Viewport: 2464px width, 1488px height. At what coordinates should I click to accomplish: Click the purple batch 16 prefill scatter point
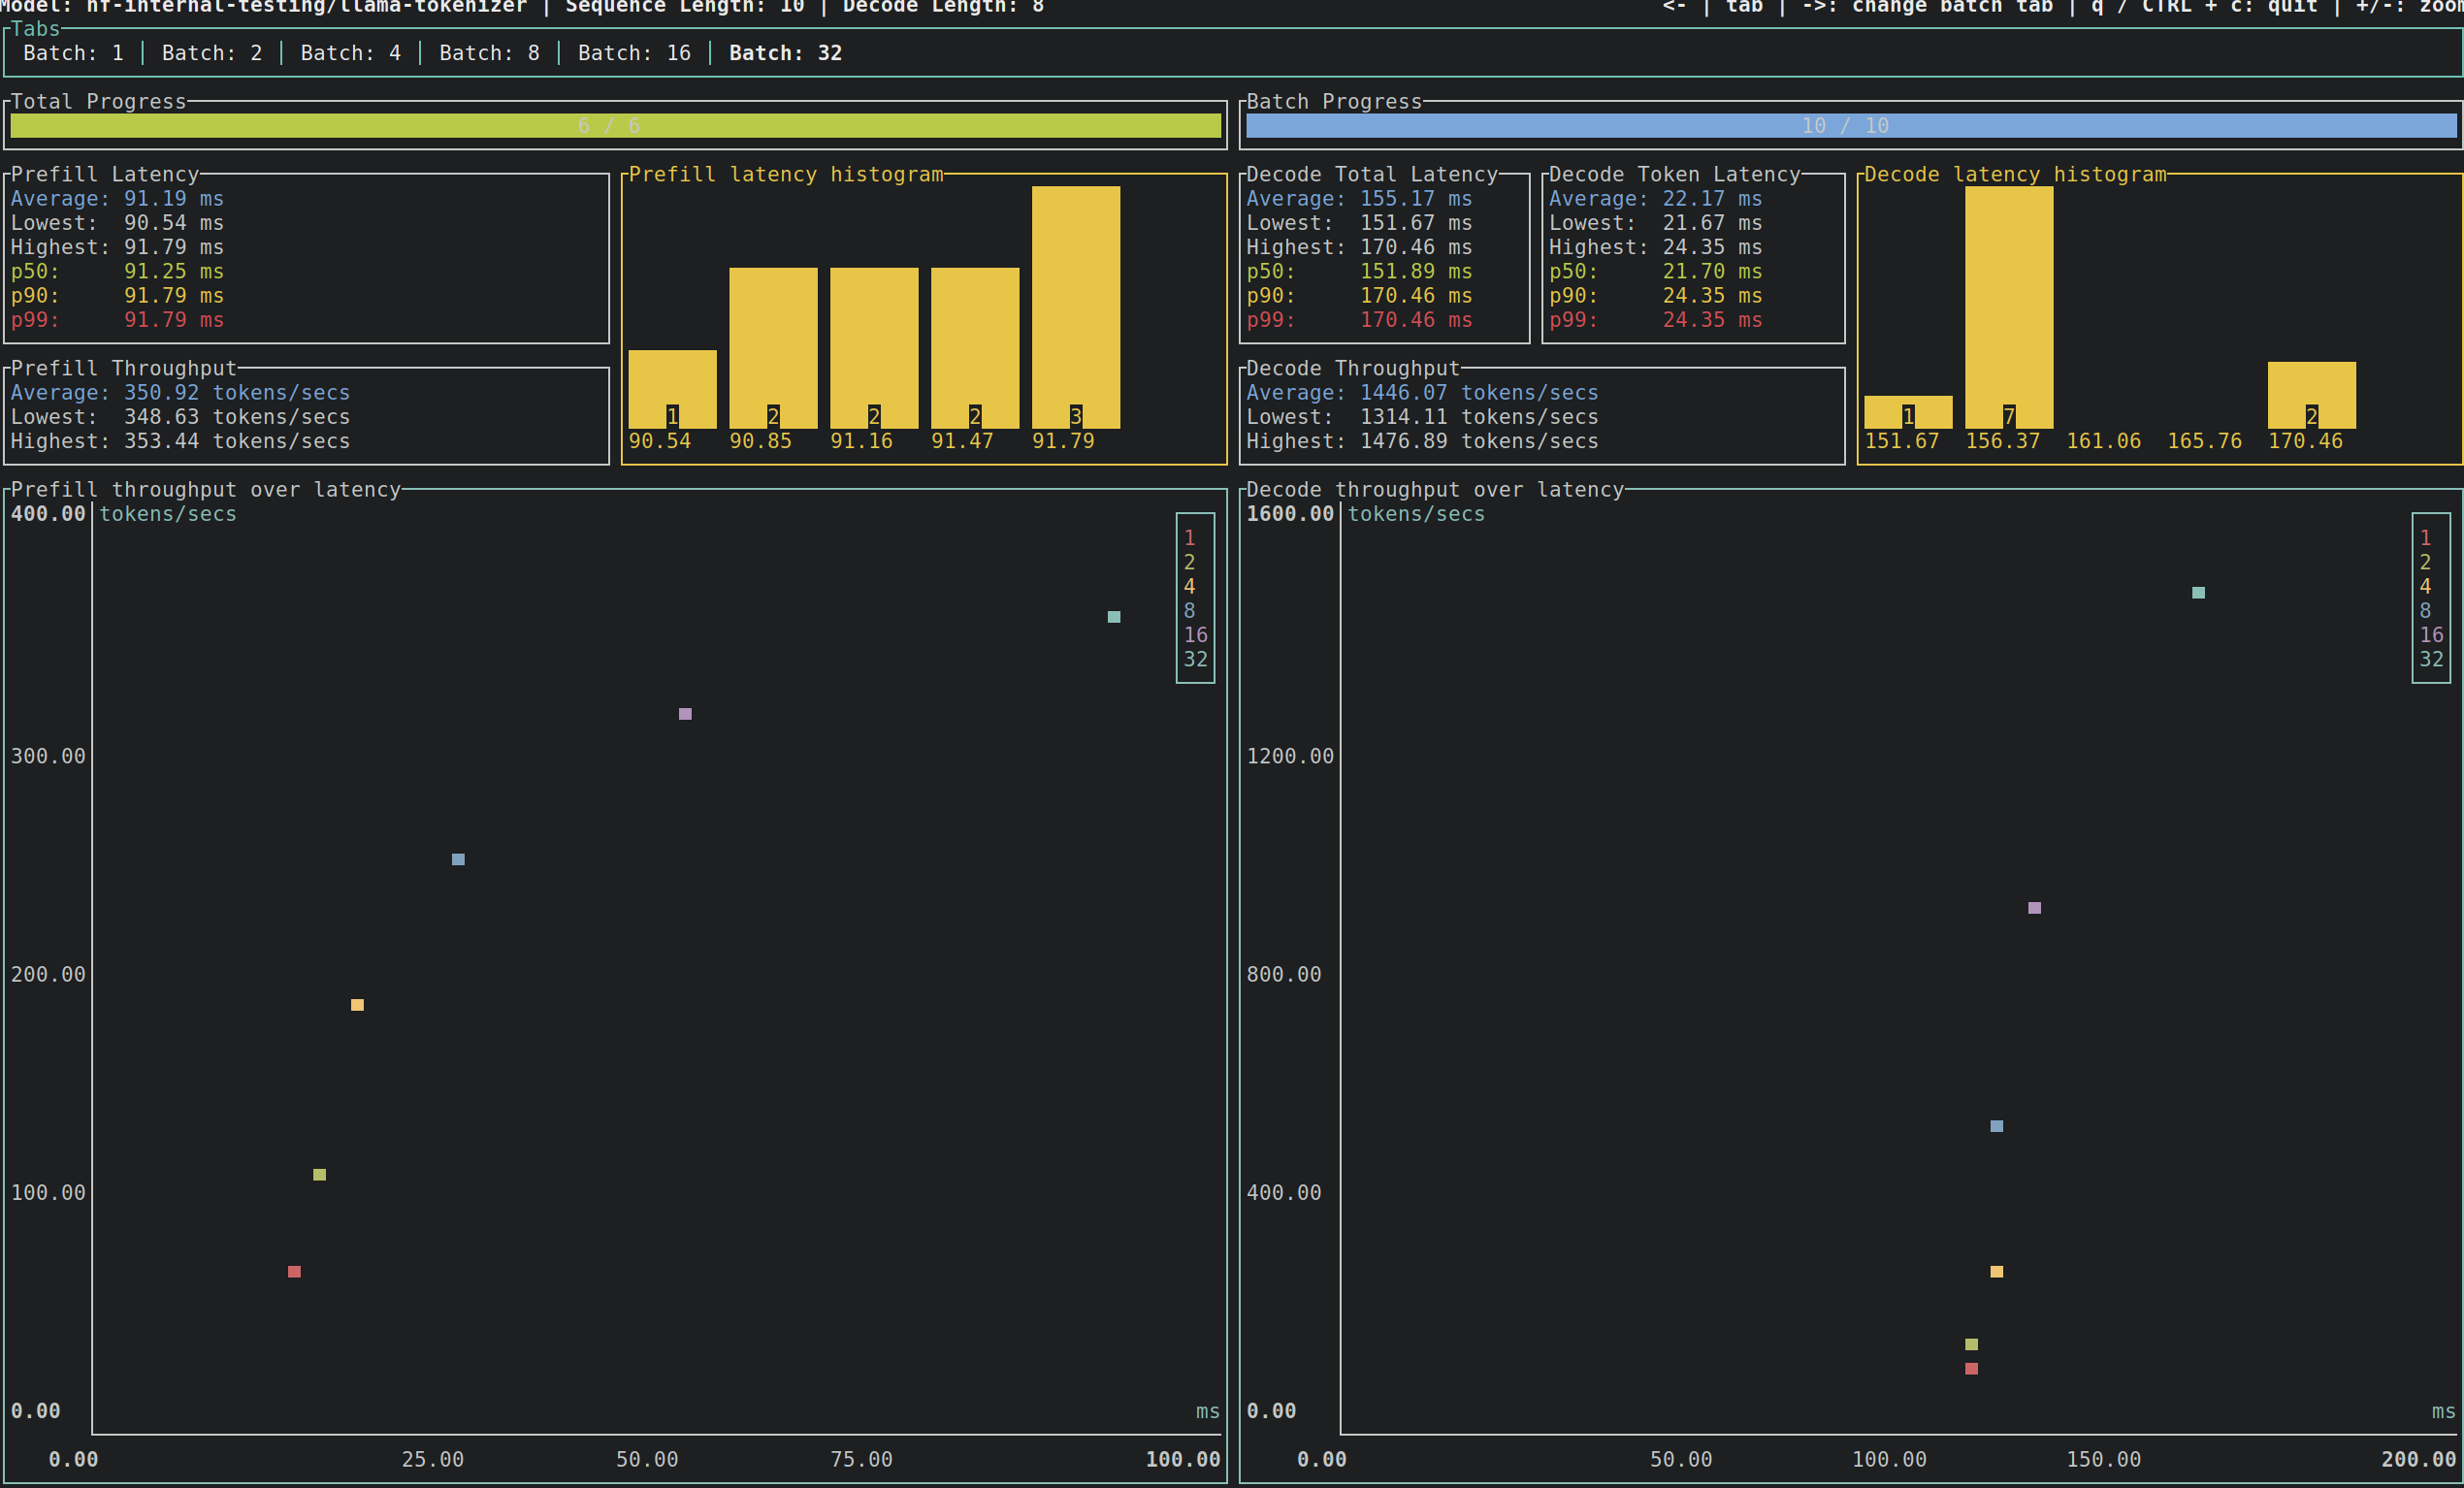click(x=685, y=713)
